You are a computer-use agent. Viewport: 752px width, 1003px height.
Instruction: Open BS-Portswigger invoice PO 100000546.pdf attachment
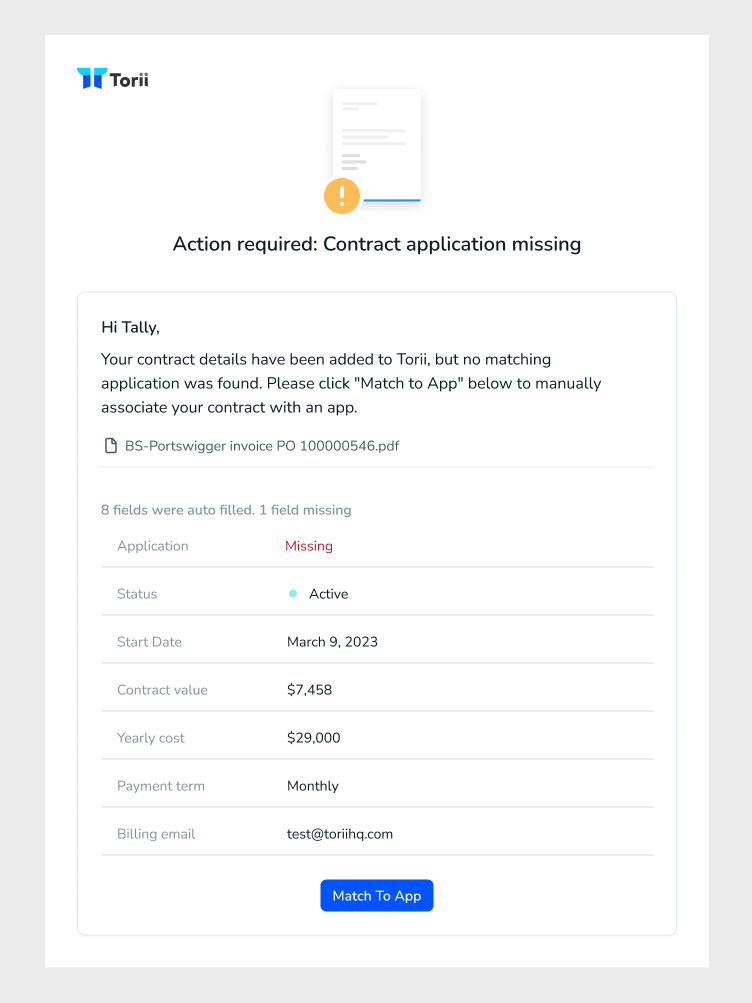pos(262,446)
